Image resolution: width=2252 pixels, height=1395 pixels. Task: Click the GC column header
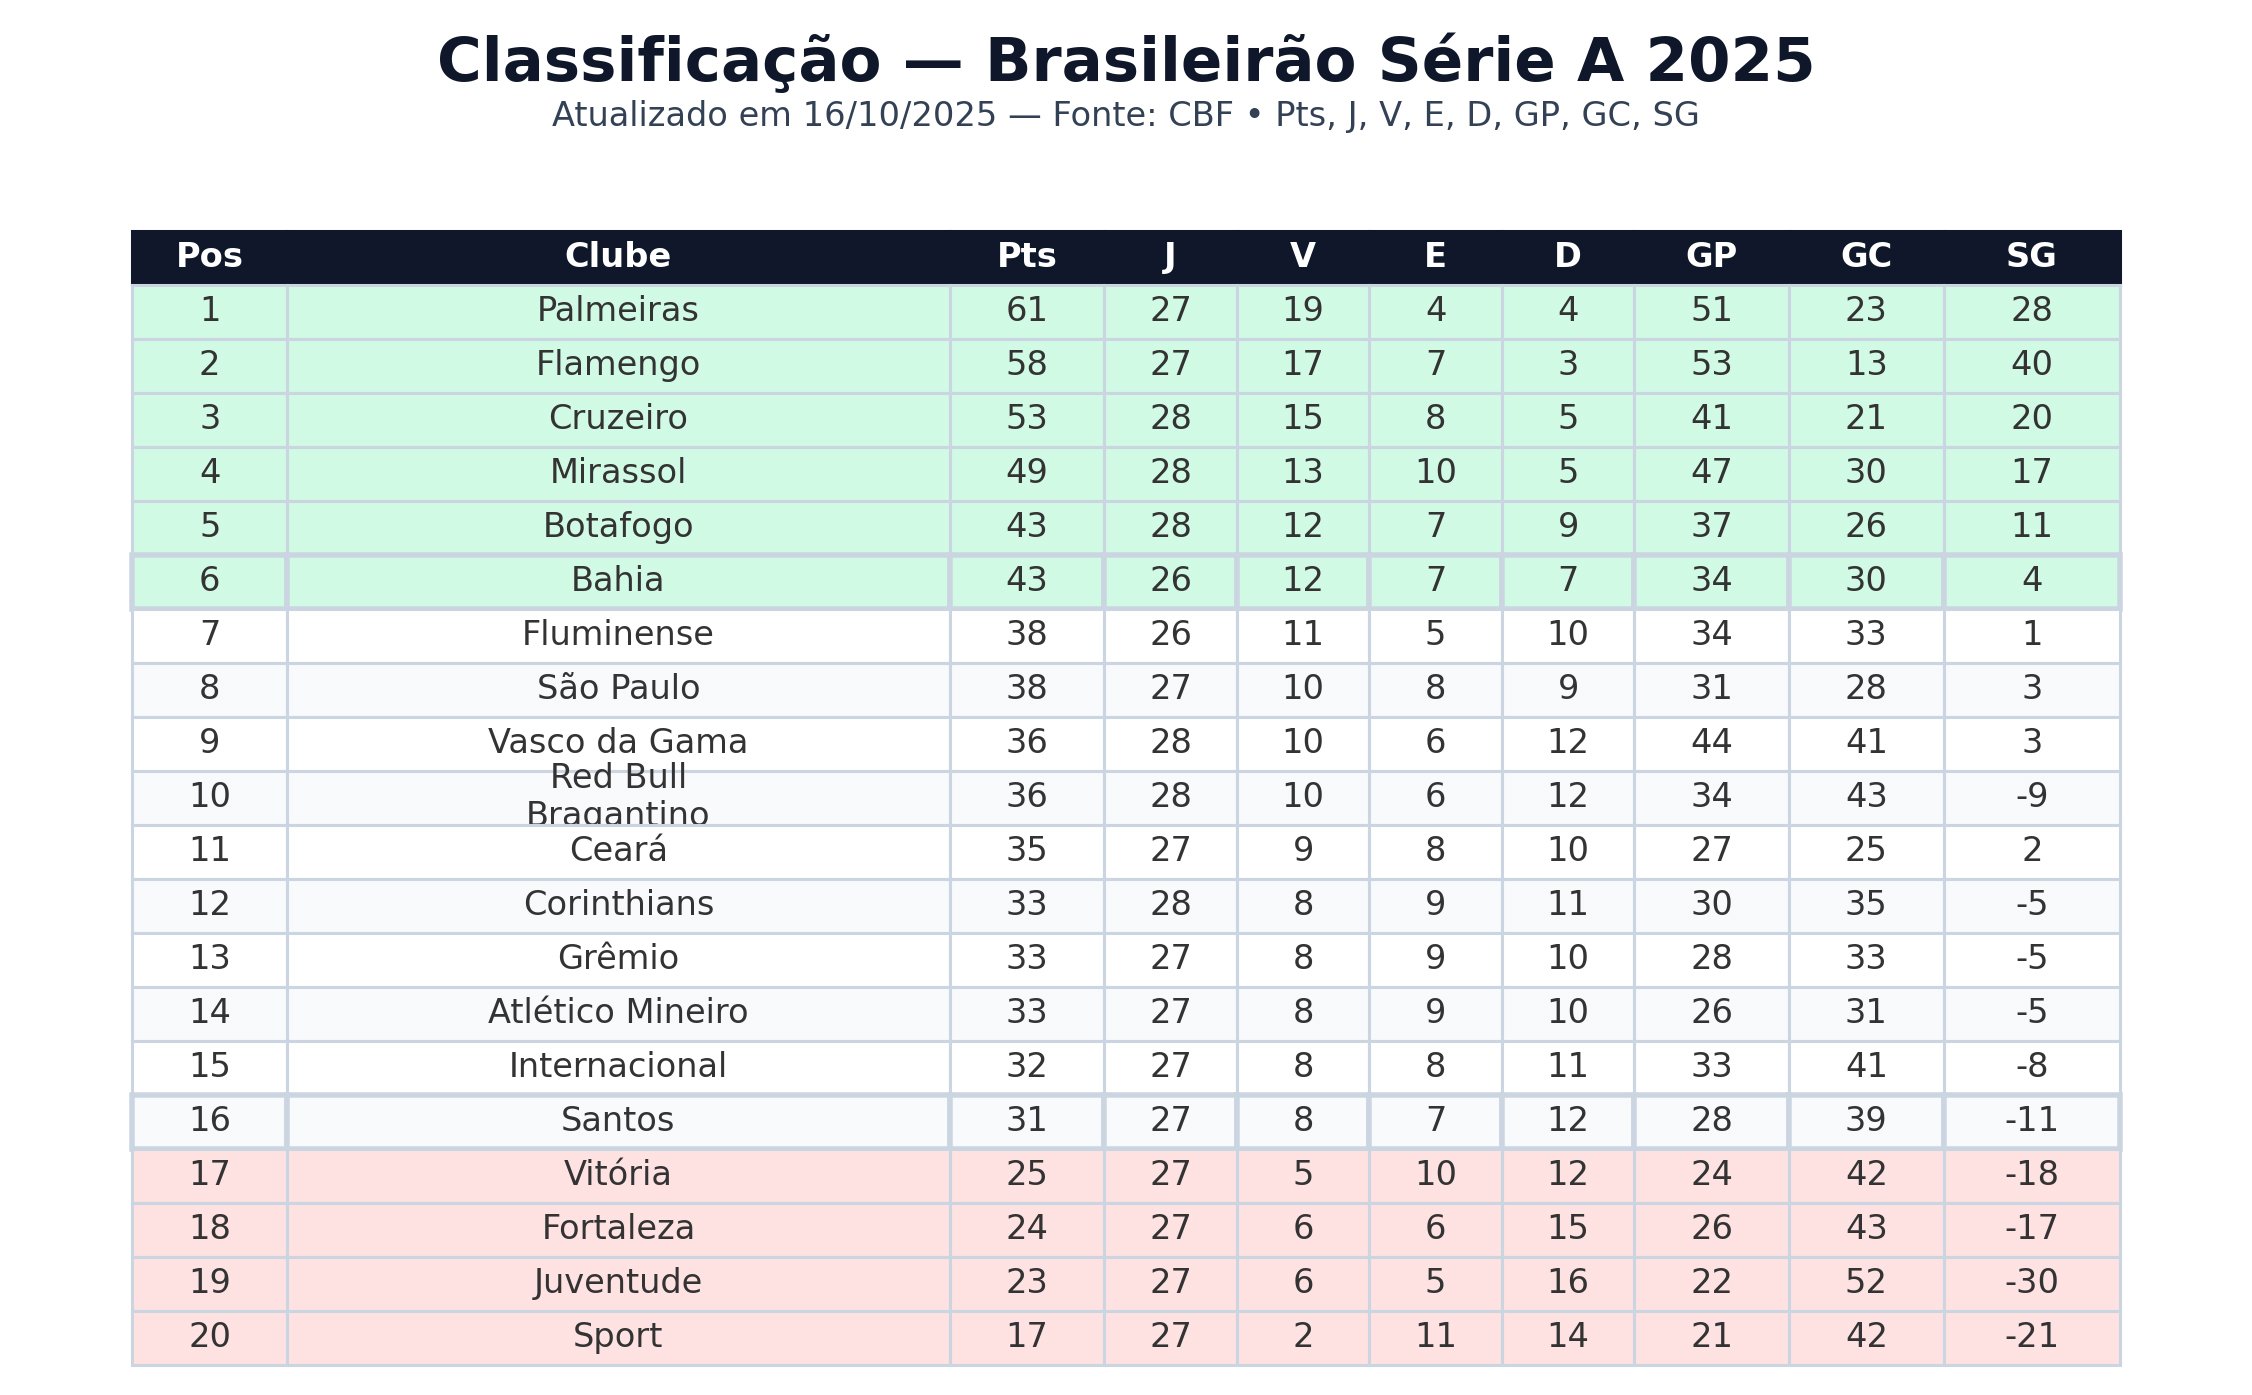click(1865, 257)
